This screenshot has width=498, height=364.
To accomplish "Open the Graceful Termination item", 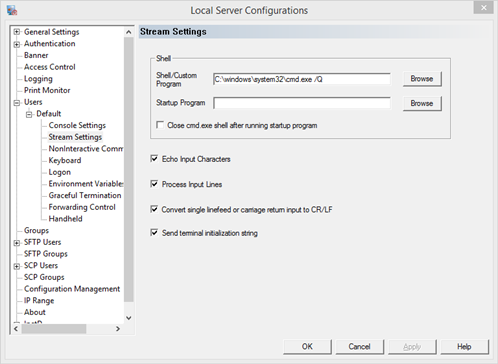I will tap(85, 195).
